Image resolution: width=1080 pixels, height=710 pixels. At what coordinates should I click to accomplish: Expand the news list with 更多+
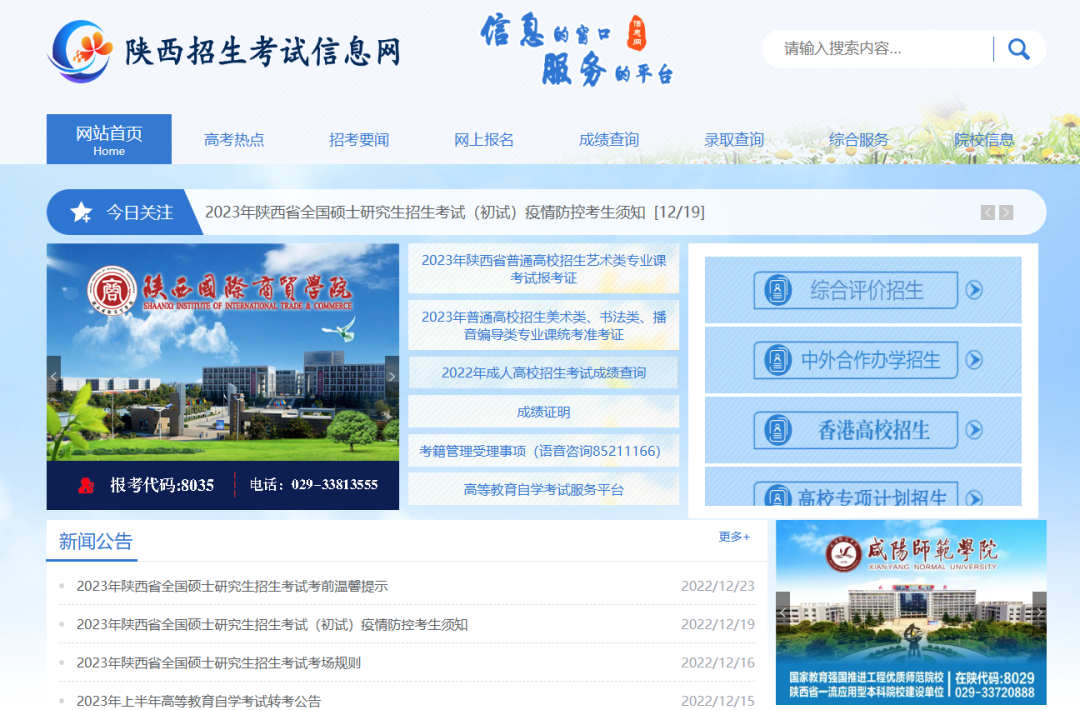[x=734, y=536]
